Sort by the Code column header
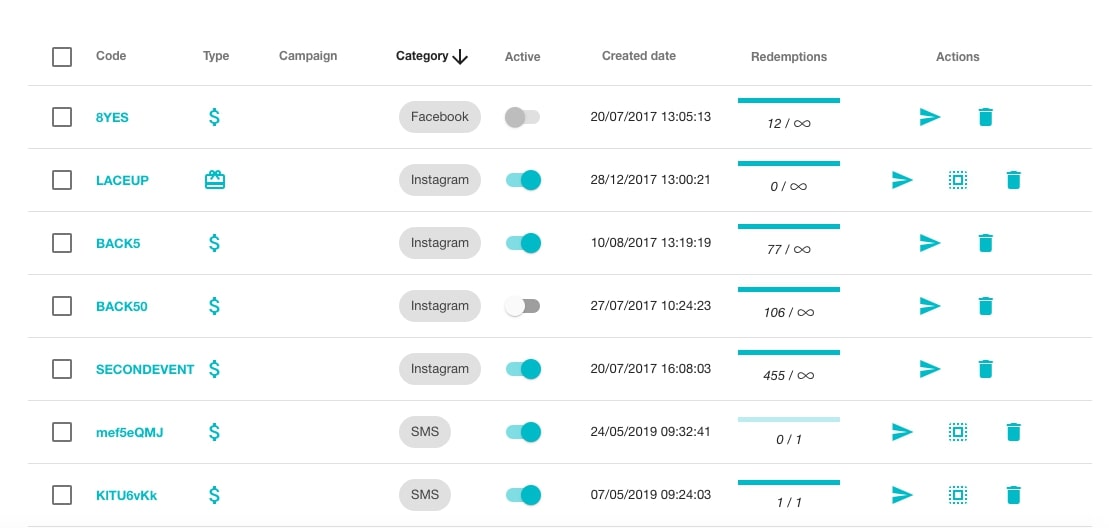The width and height of the screenshot is (1109, 528). (111, 56)
